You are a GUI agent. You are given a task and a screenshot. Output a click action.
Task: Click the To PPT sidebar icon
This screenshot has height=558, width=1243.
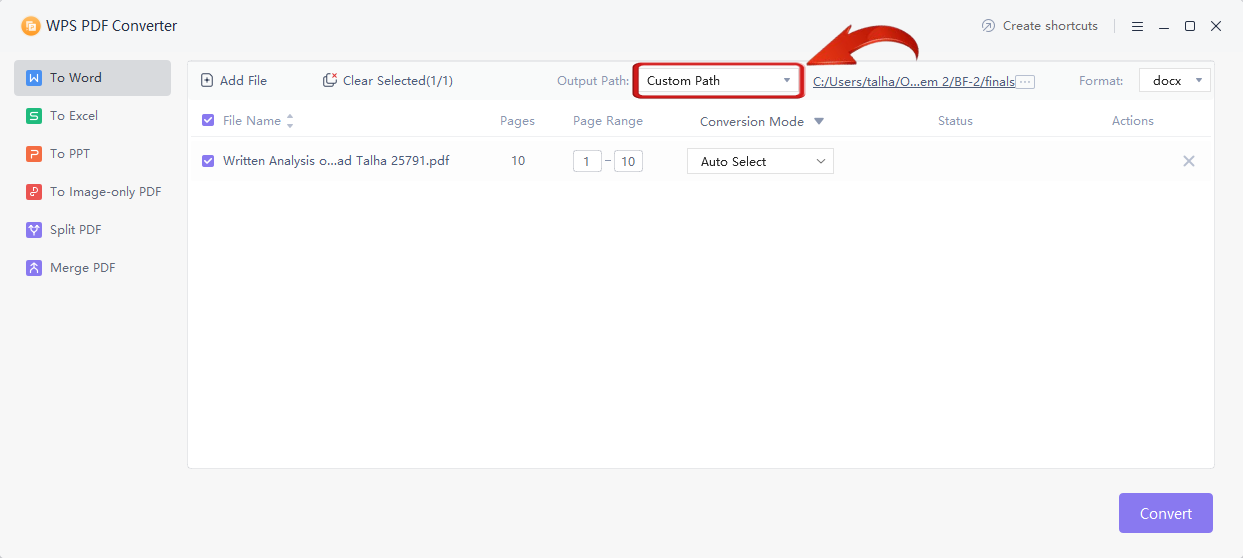[34, 154]
